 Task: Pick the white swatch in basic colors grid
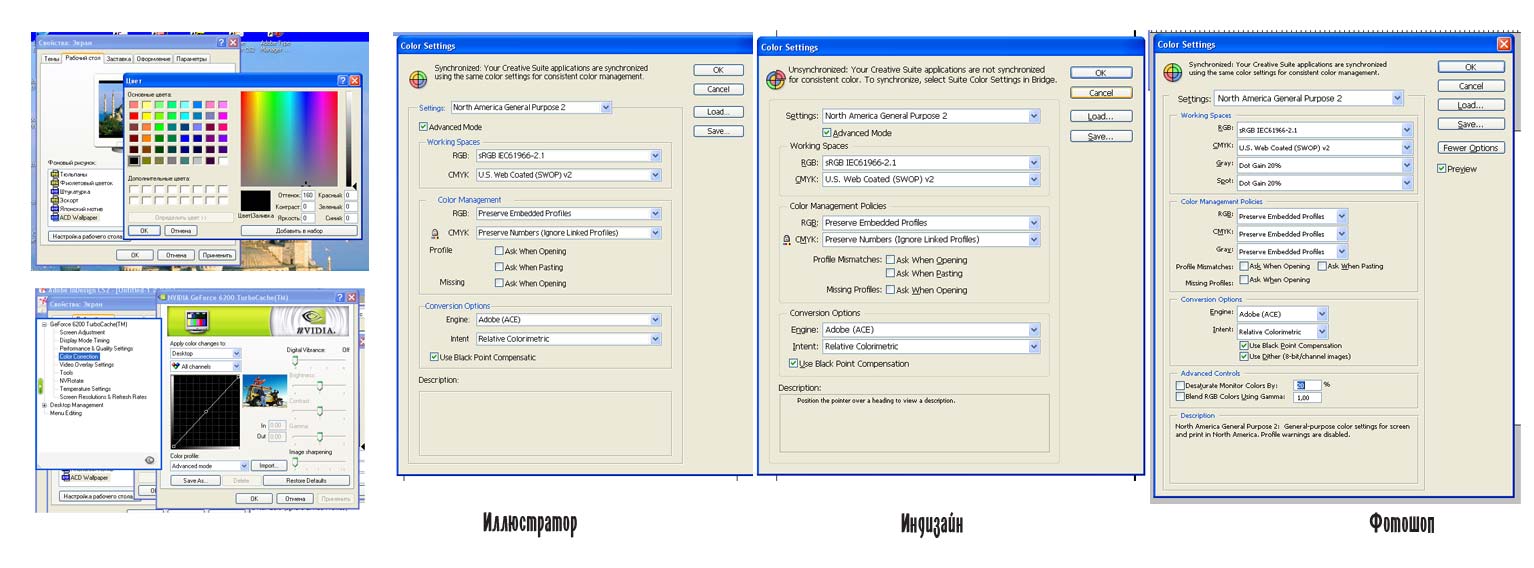223,160
